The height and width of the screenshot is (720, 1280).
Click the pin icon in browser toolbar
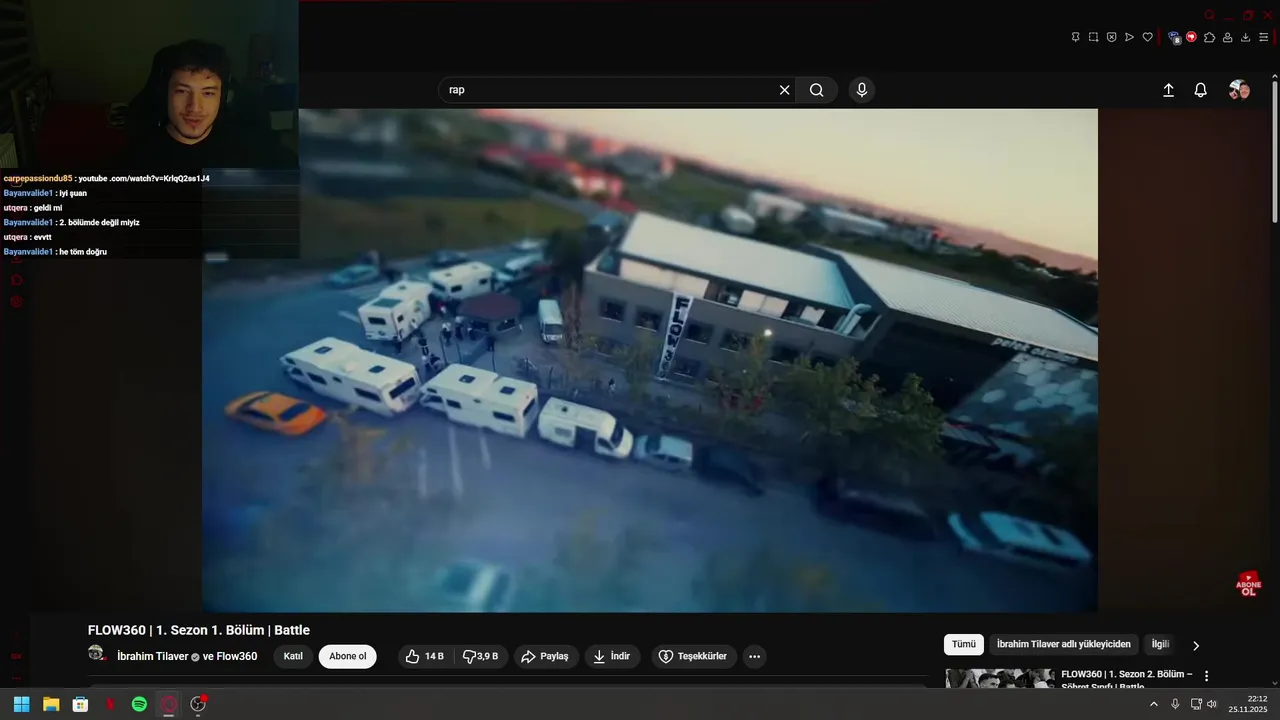point(1075,37)
